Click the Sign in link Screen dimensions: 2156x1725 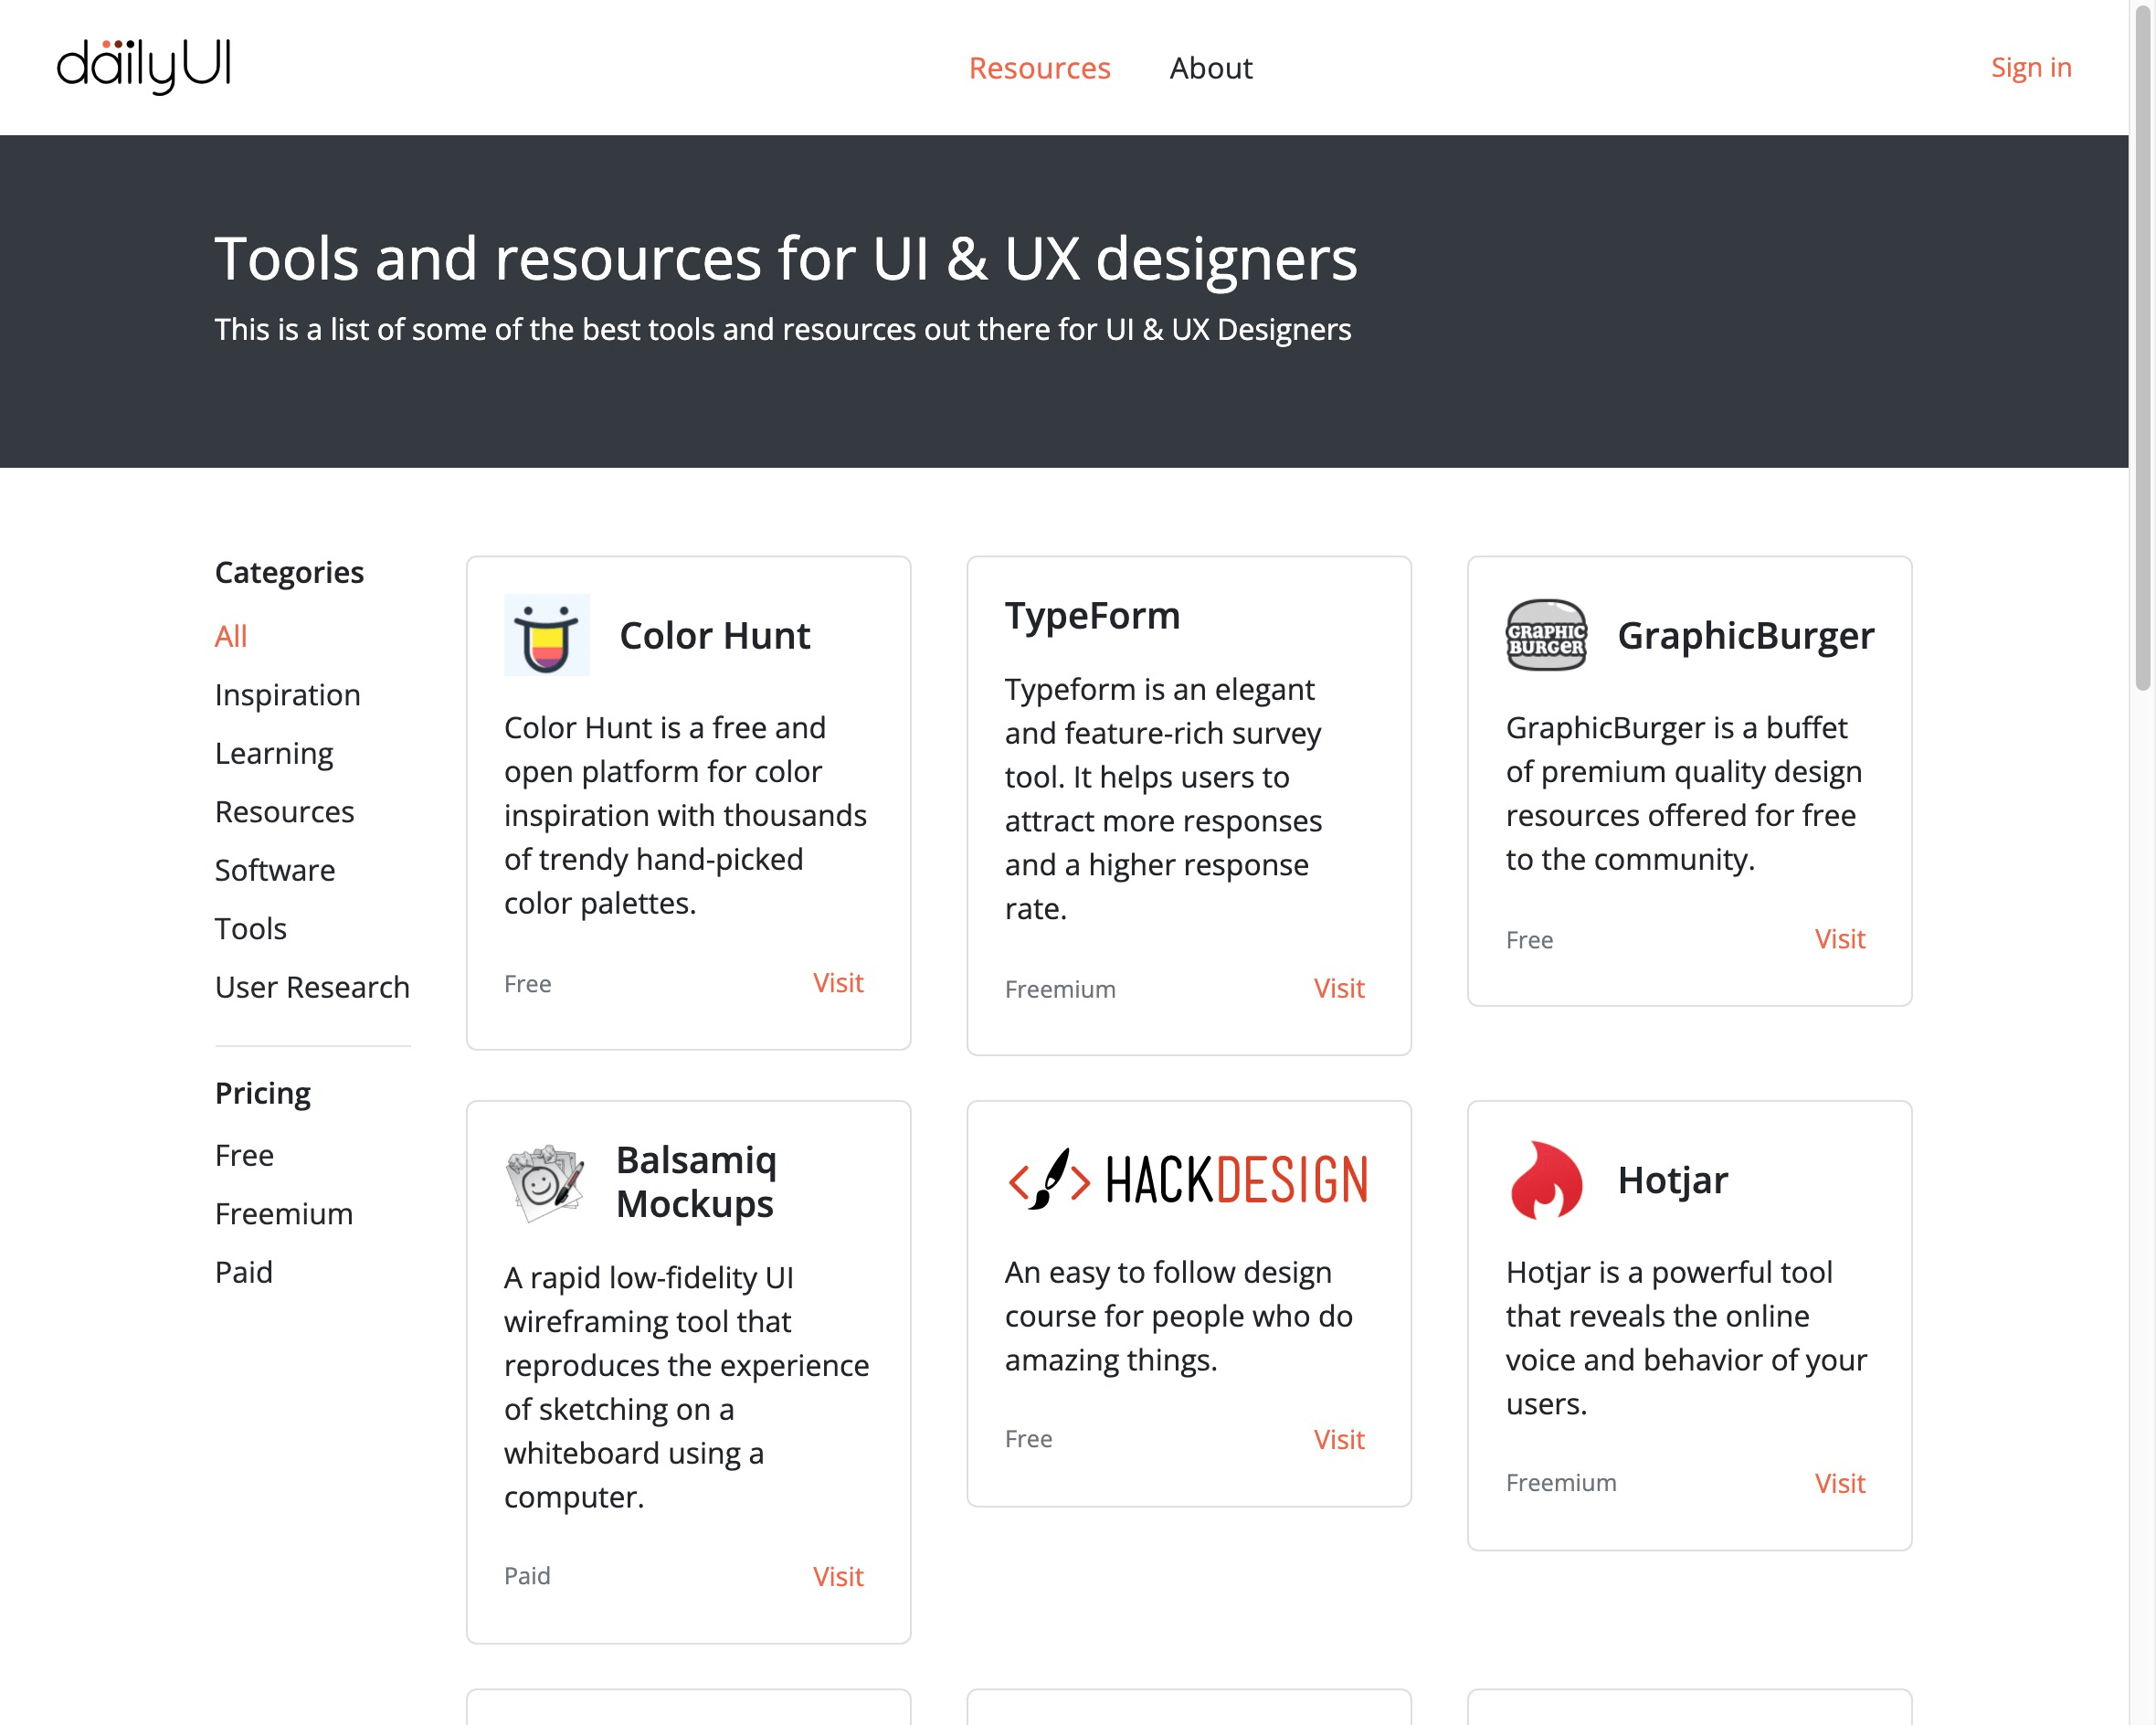[x=2030, y=67]
